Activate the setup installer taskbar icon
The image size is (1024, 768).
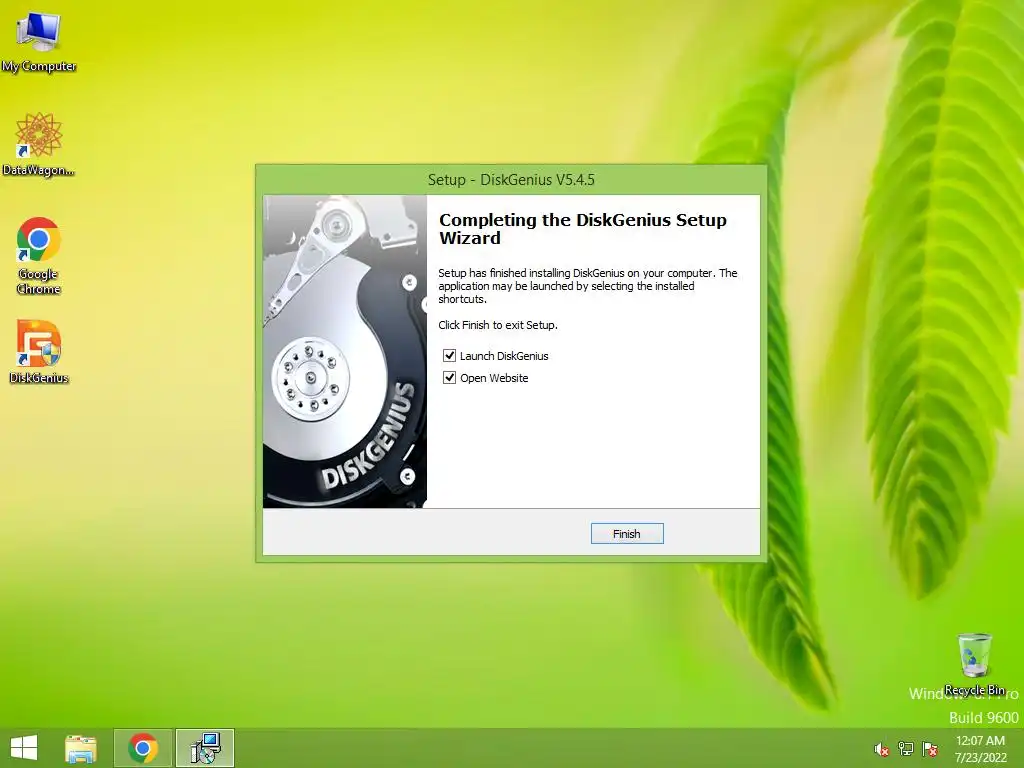[205, 748]
